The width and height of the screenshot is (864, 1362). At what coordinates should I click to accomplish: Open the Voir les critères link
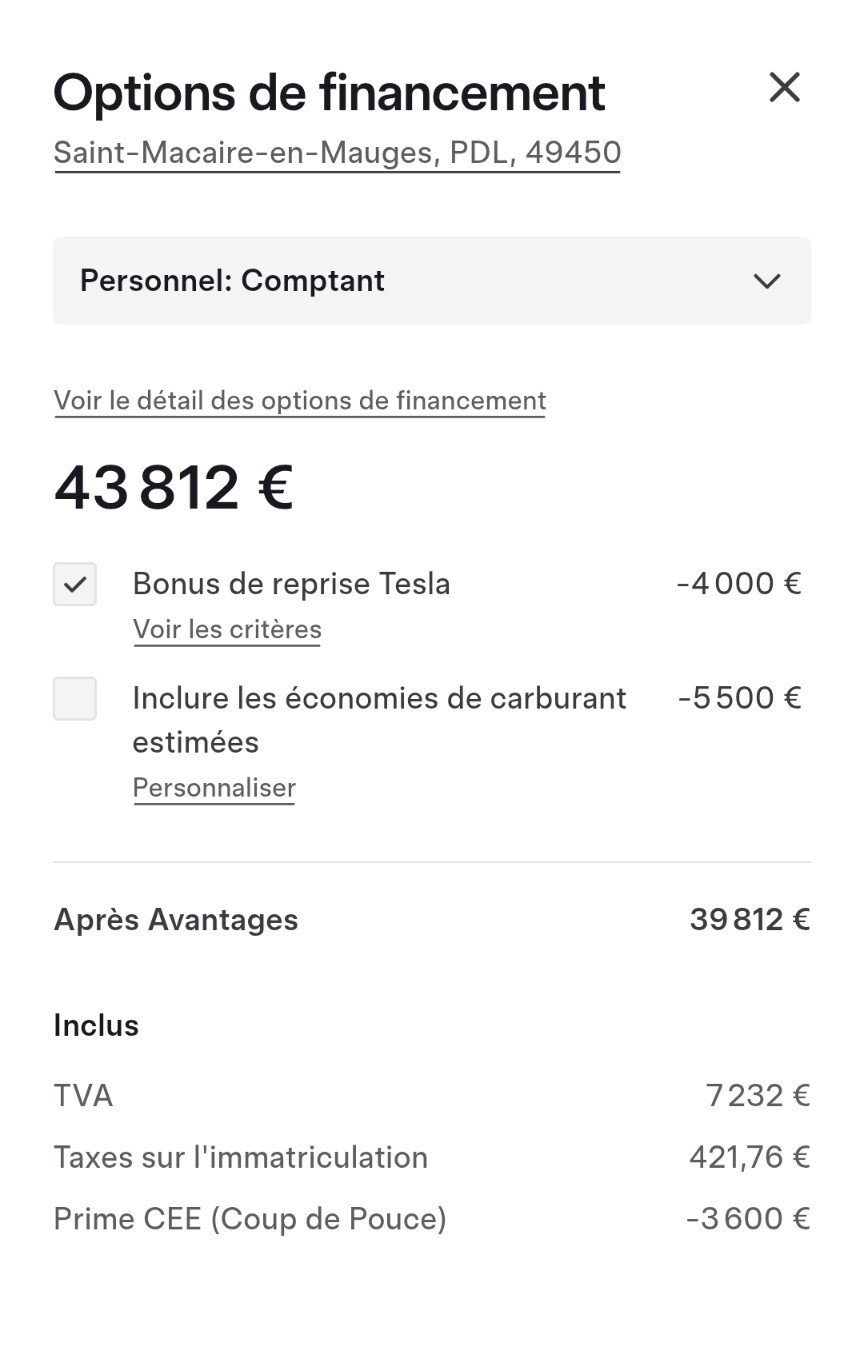pos(227,630)
